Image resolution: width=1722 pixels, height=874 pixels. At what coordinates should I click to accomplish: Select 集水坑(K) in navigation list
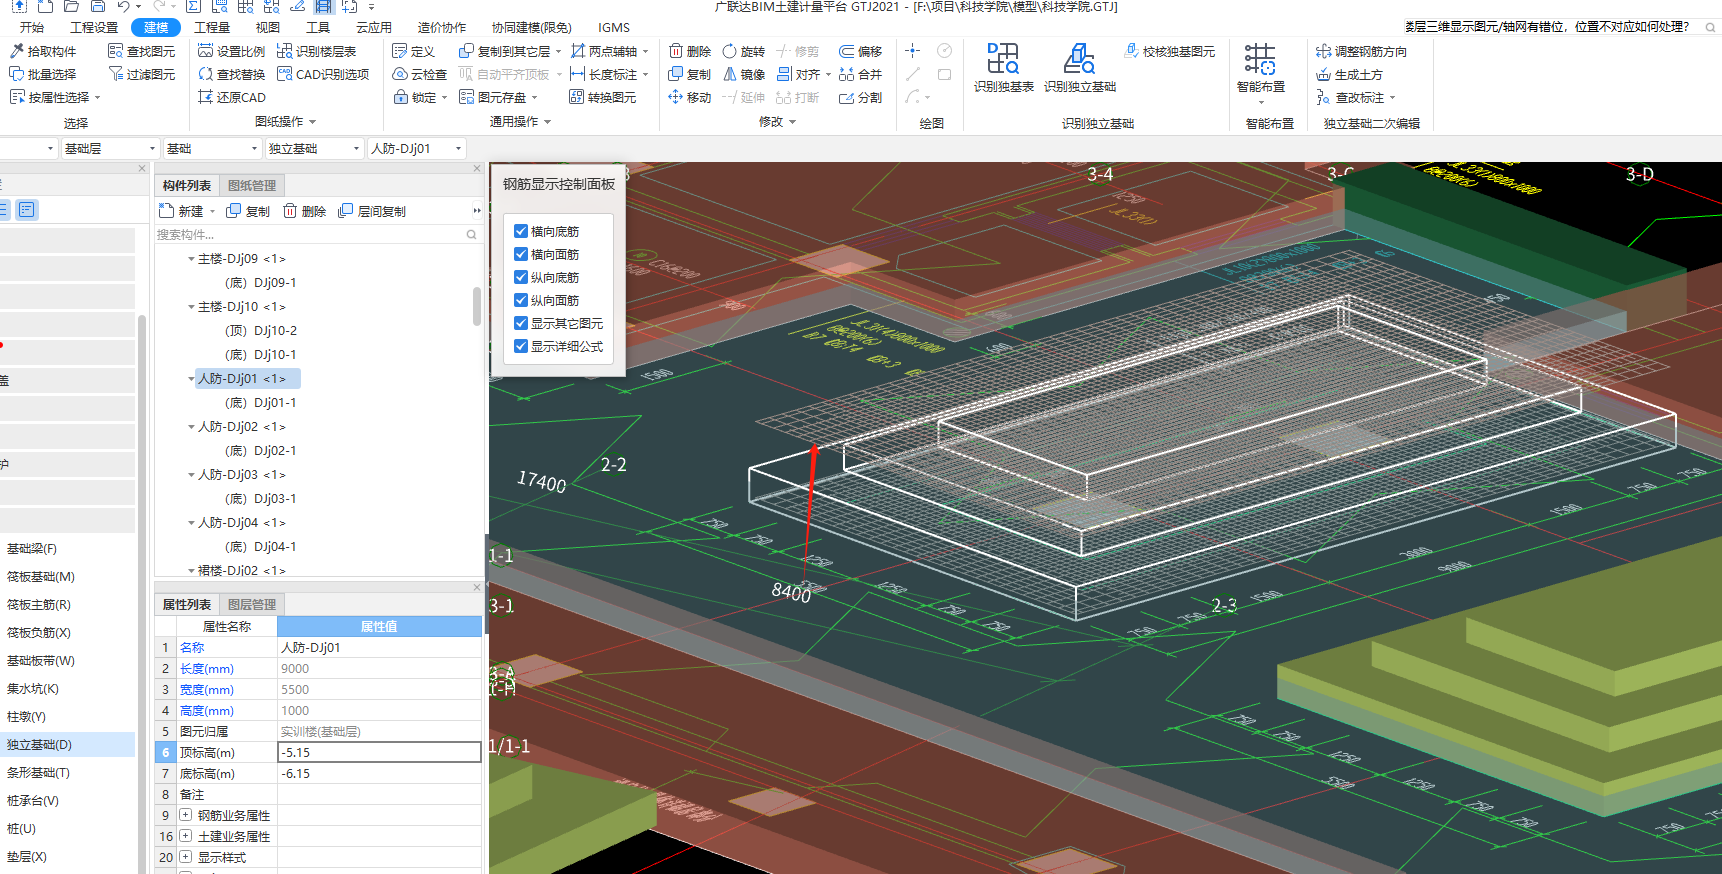click(33, 689)
